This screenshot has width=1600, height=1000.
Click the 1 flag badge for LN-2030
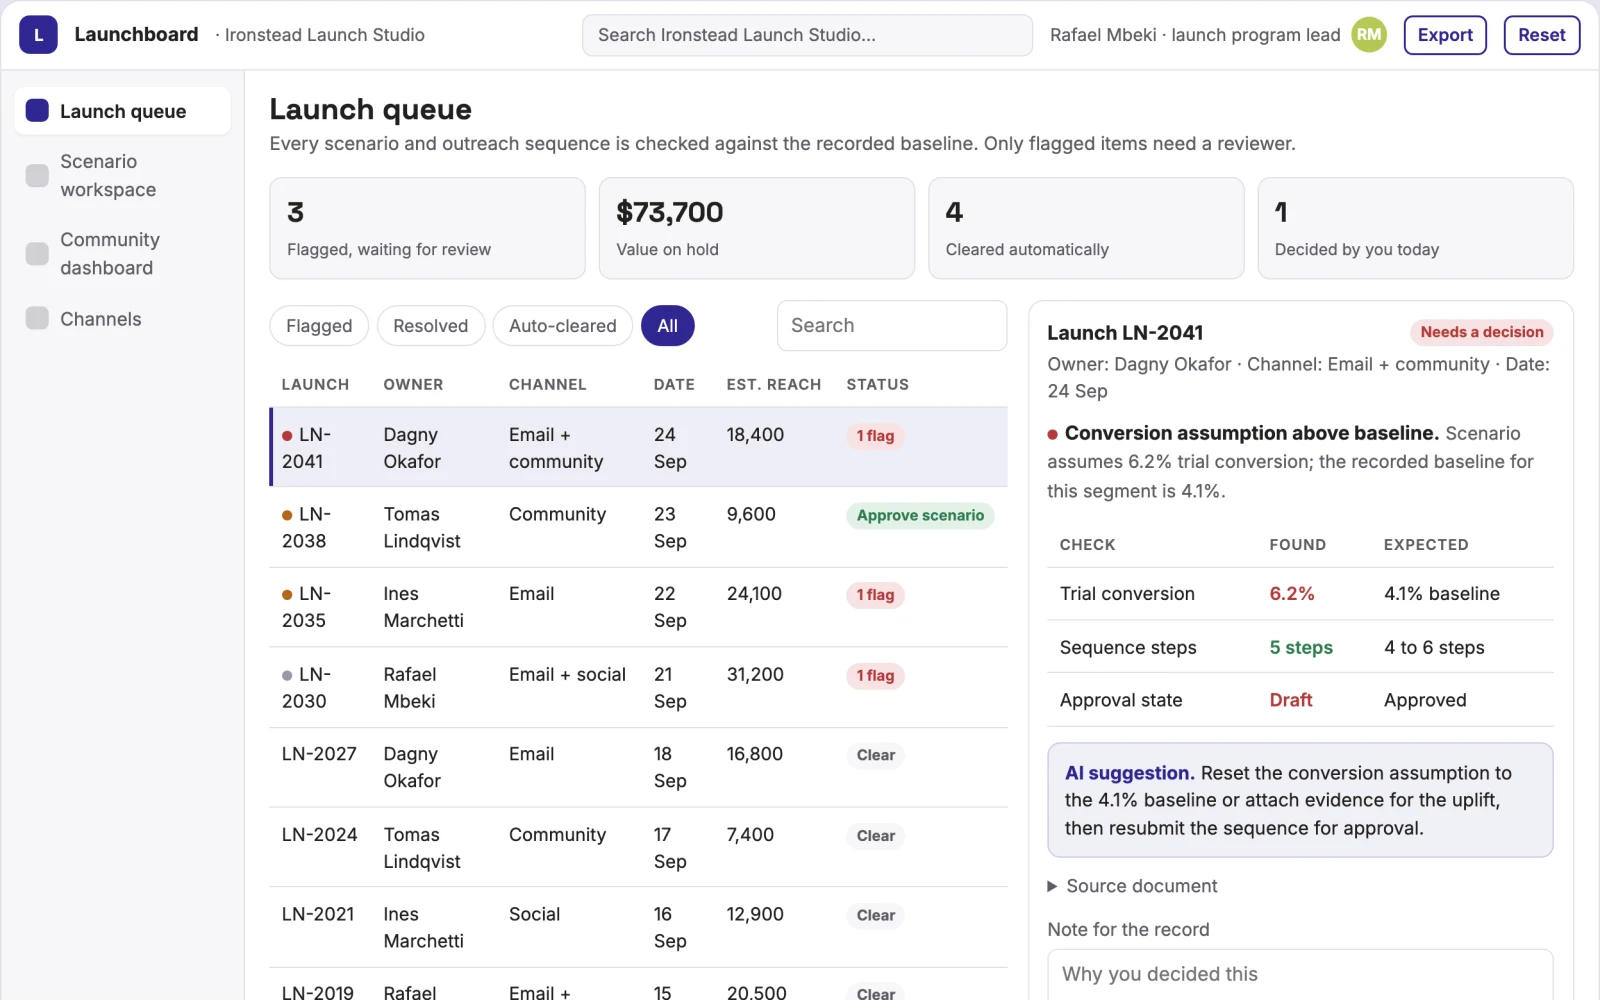pyautogui.click(x=875, y=676)
